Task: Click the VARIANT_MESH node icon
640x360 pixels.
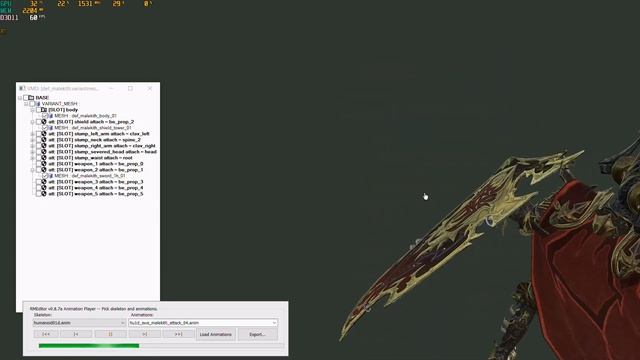Action: tap(38, 104)
